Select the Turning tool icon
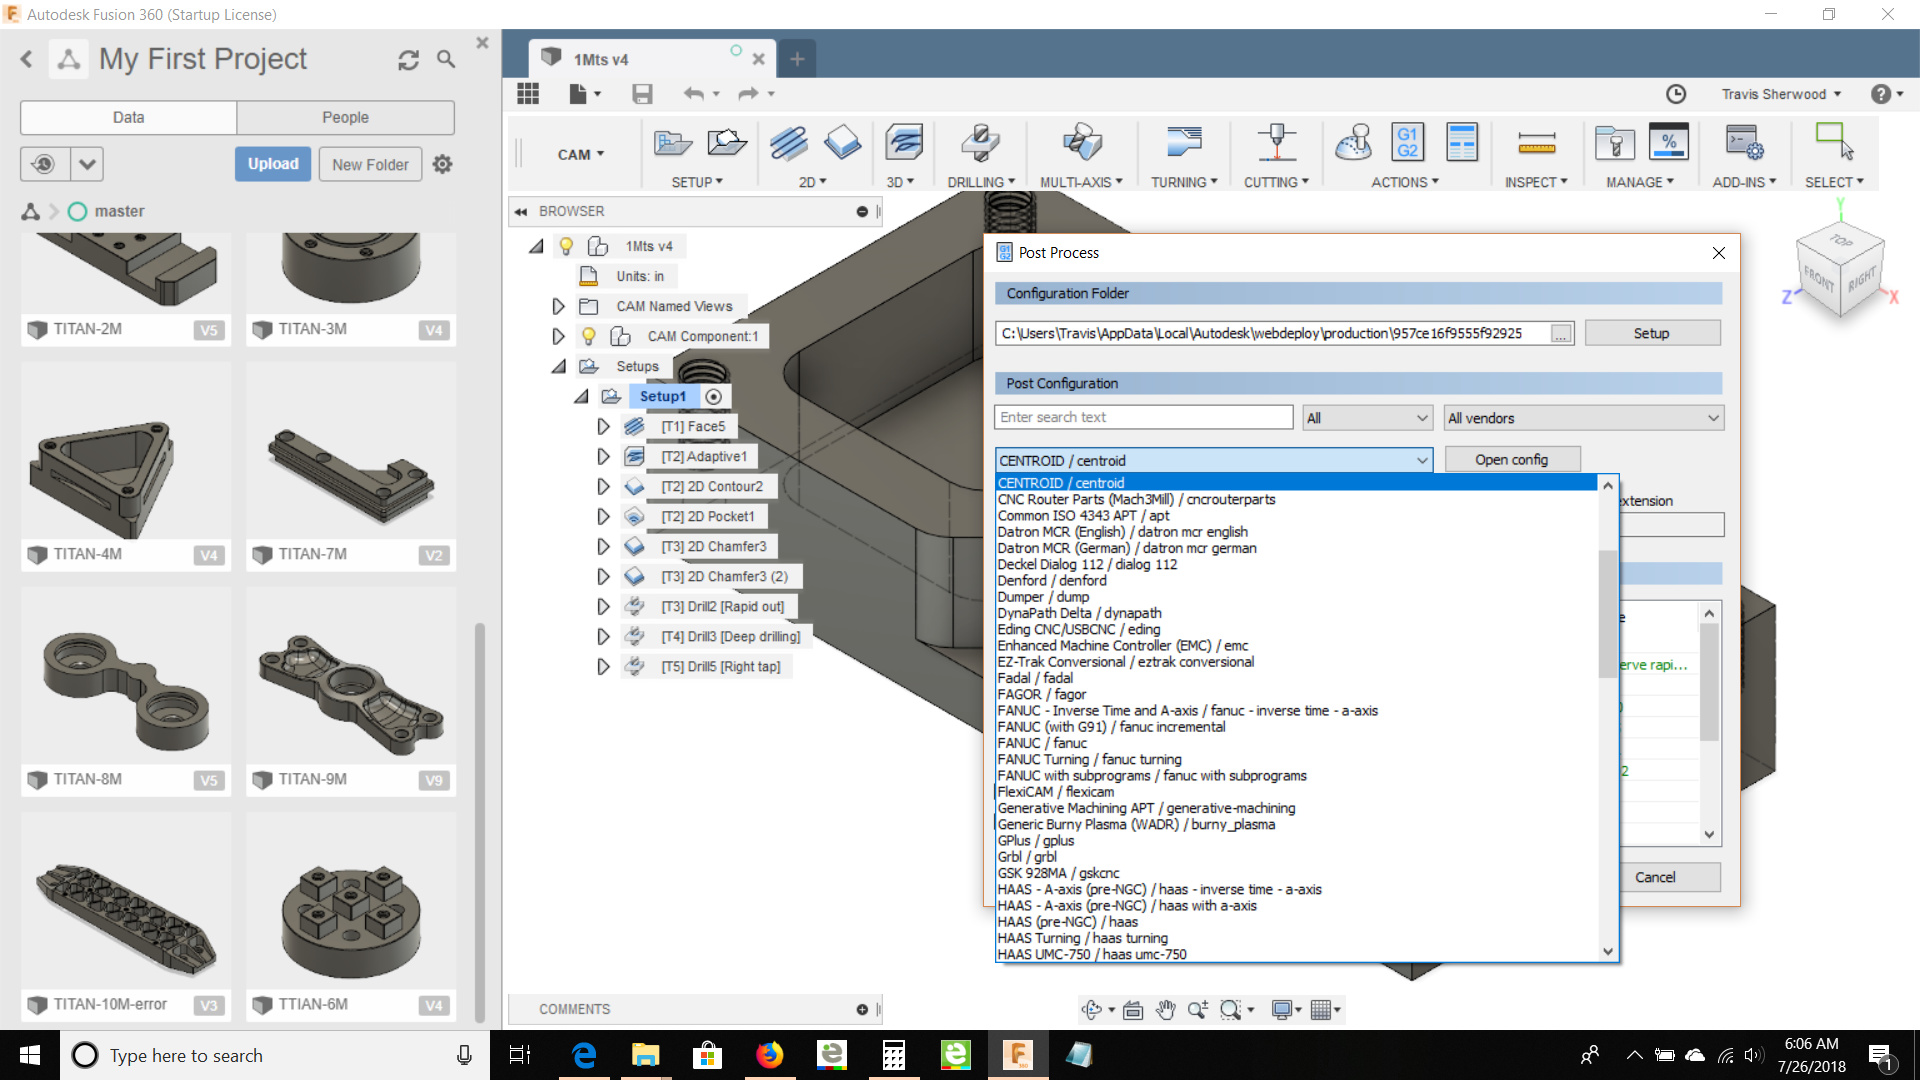Viewport: 1920px width, 1080px height. [x=1184, y=144]
